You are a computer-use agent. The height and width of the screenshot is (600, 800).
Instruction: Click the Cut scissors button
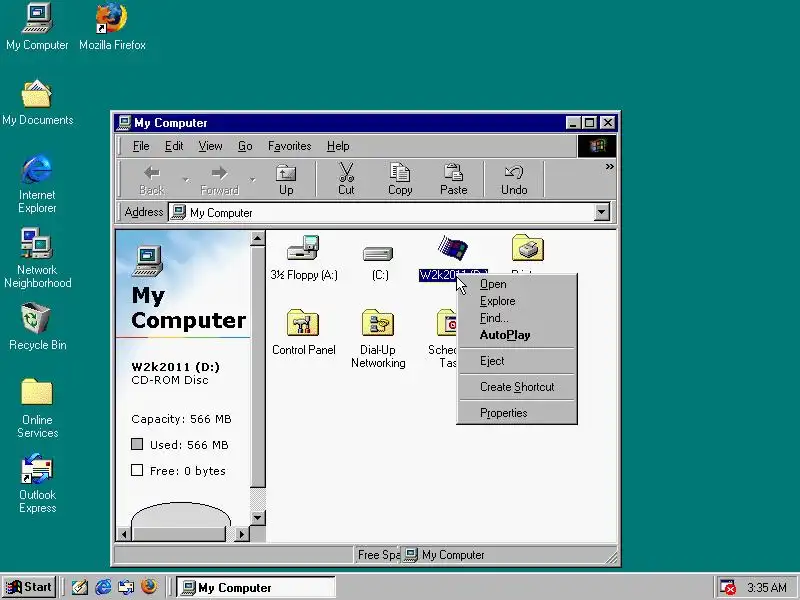(x=346, y=180)
